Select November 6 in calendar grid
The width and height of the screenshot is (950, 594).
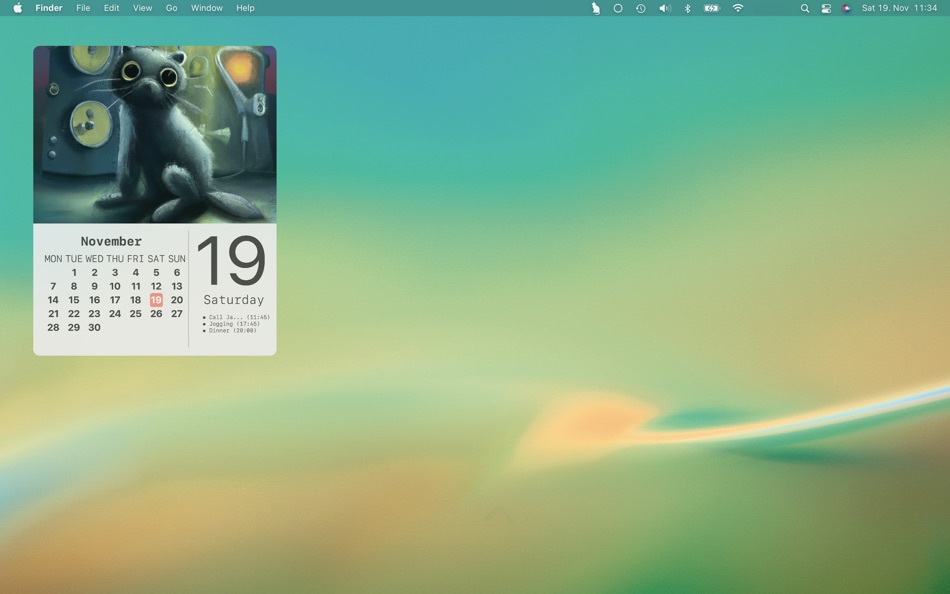click(x=177, y=272)
